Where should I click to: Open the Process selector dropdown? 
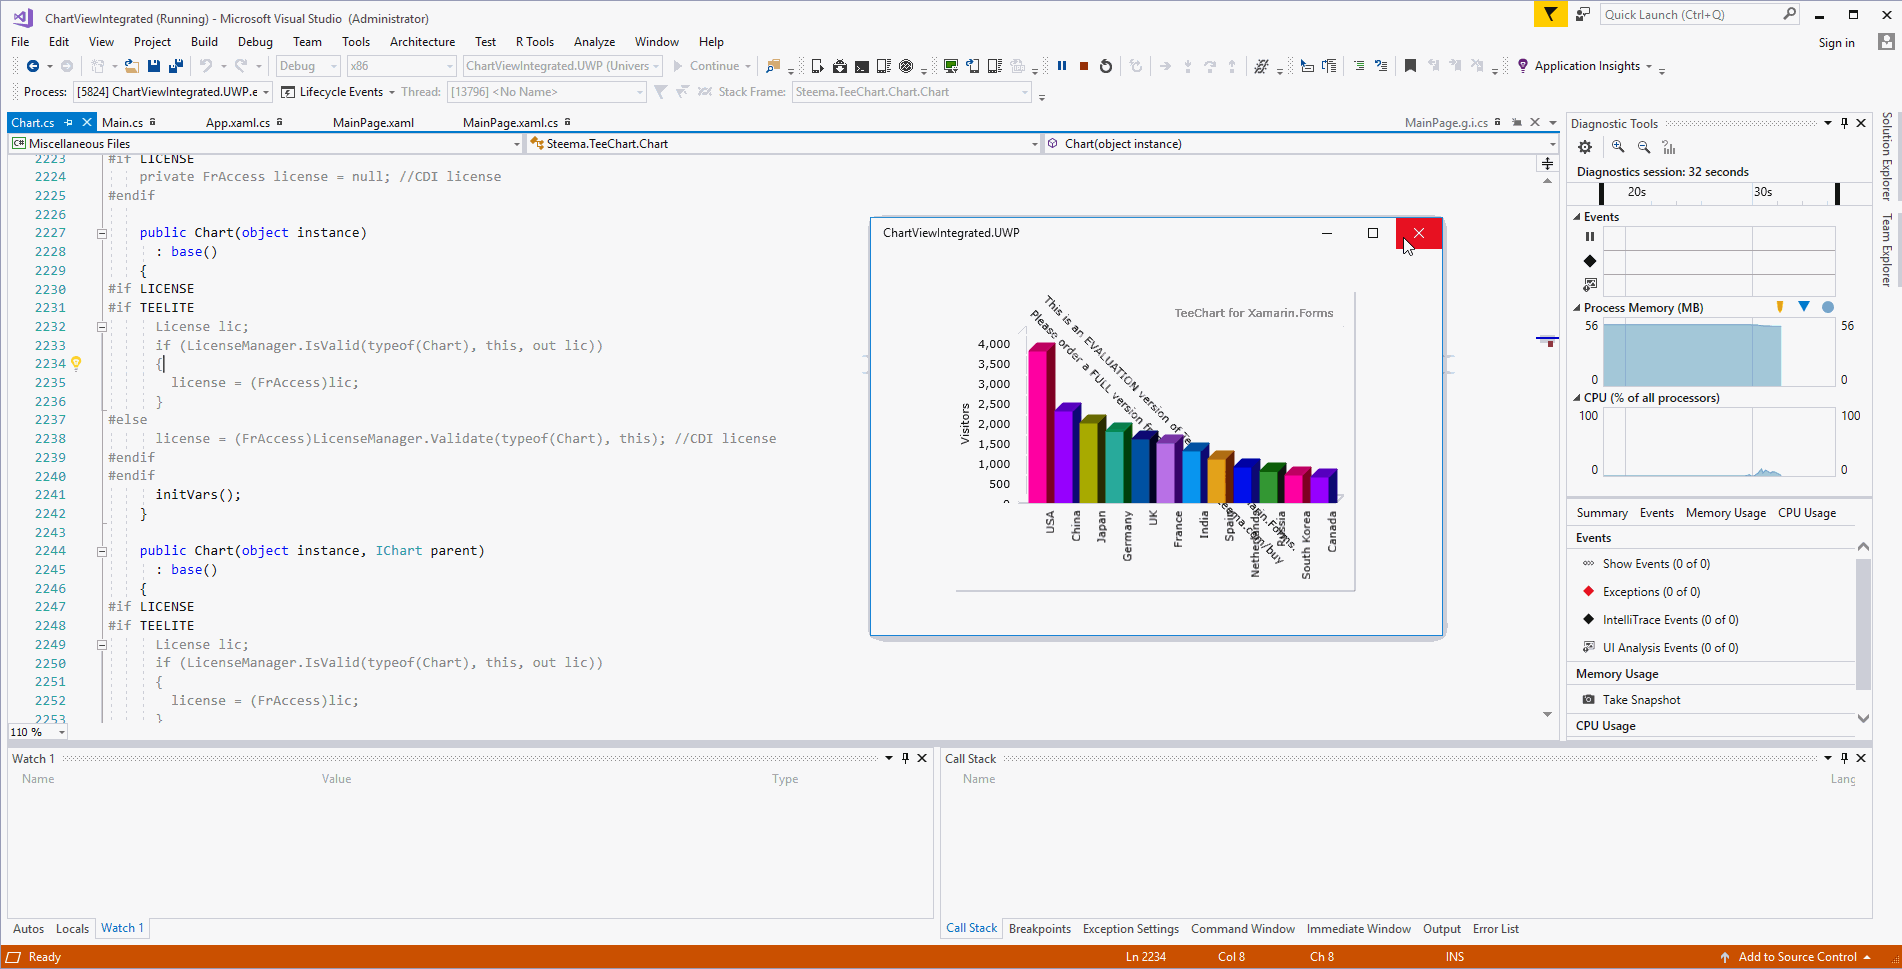point(173,92)
